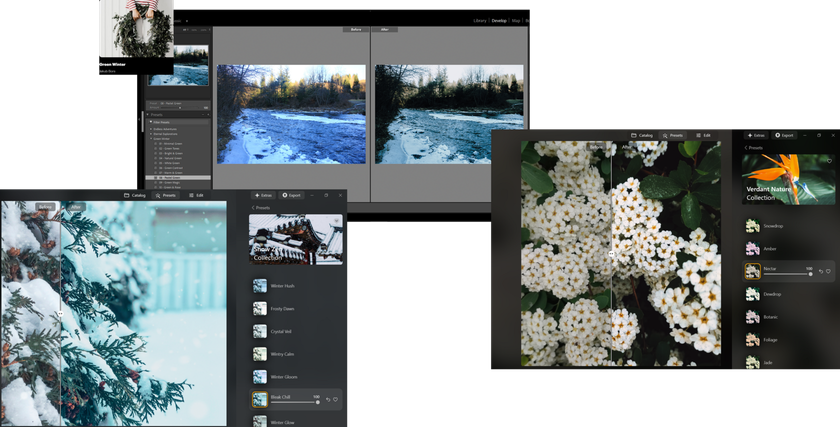Switch to Develop module in Lightroom
The width and height of the screenshot is (840, 427).
pos(499,21)
